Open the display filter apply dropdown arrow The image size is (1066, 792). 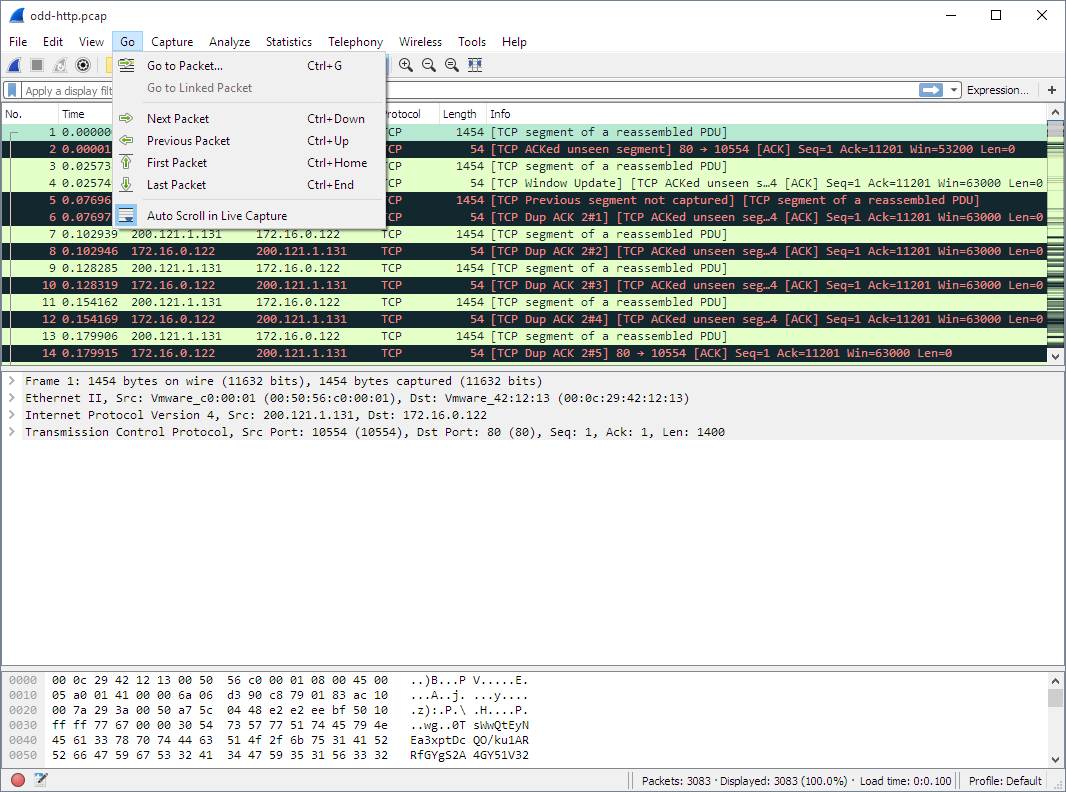click(x=953, y=90)
